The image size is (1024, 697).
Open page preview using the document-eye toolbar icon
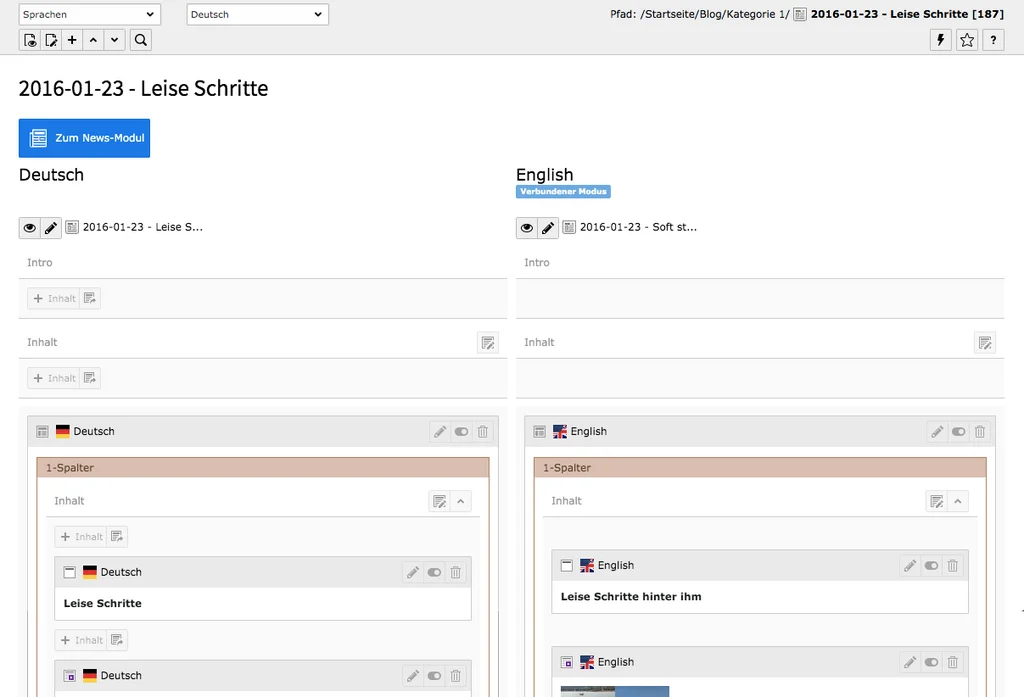coord(29,40)
